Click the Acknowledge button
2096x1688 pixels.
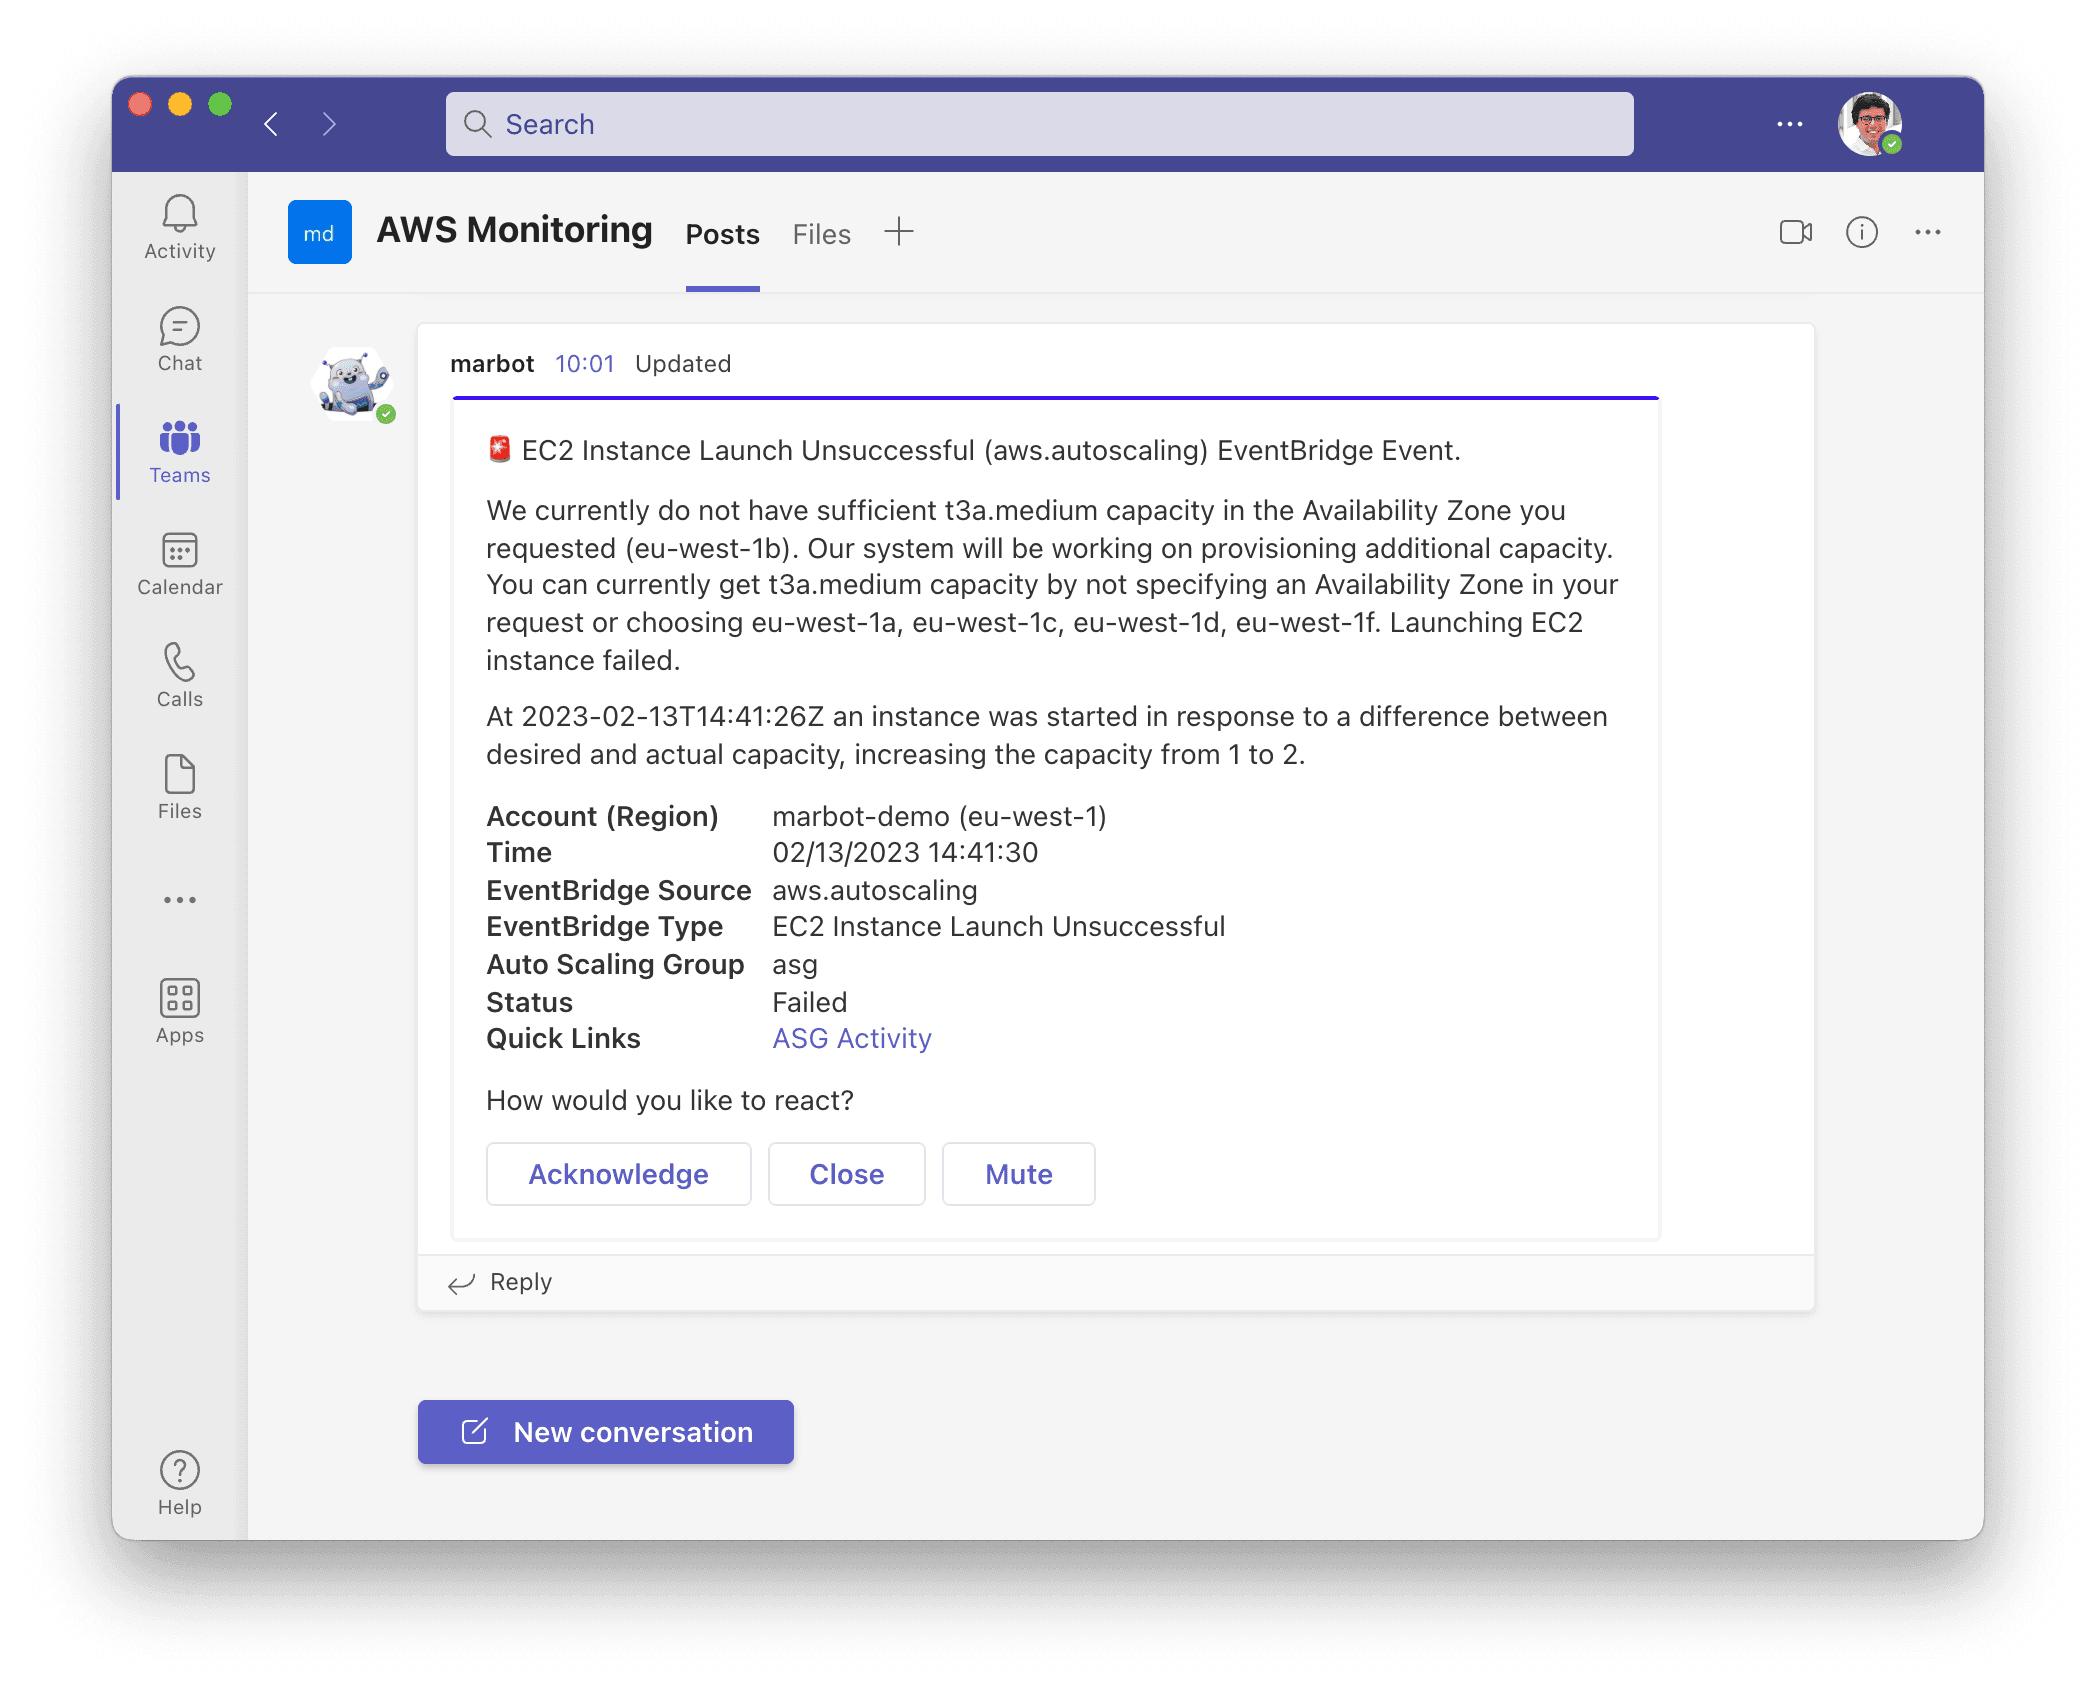click(x=618, y=1175)
